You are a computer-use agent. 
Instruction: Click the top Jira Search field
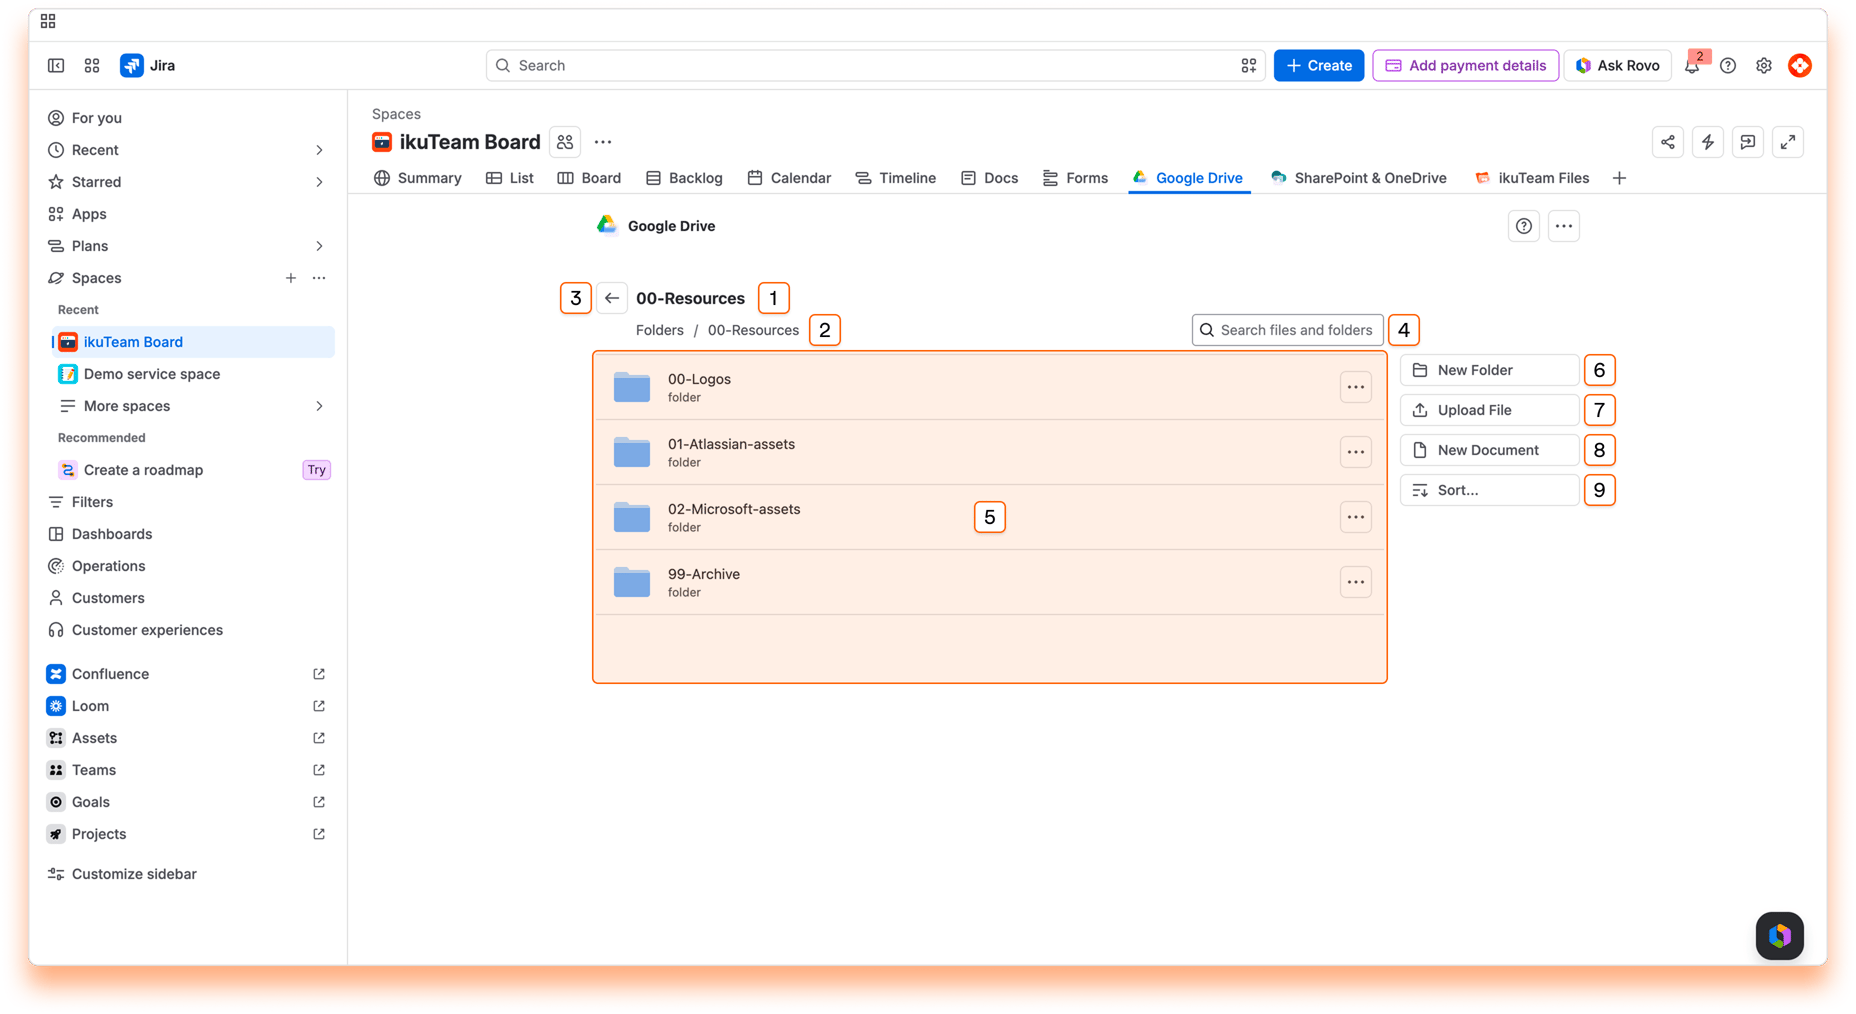(876, 65)
